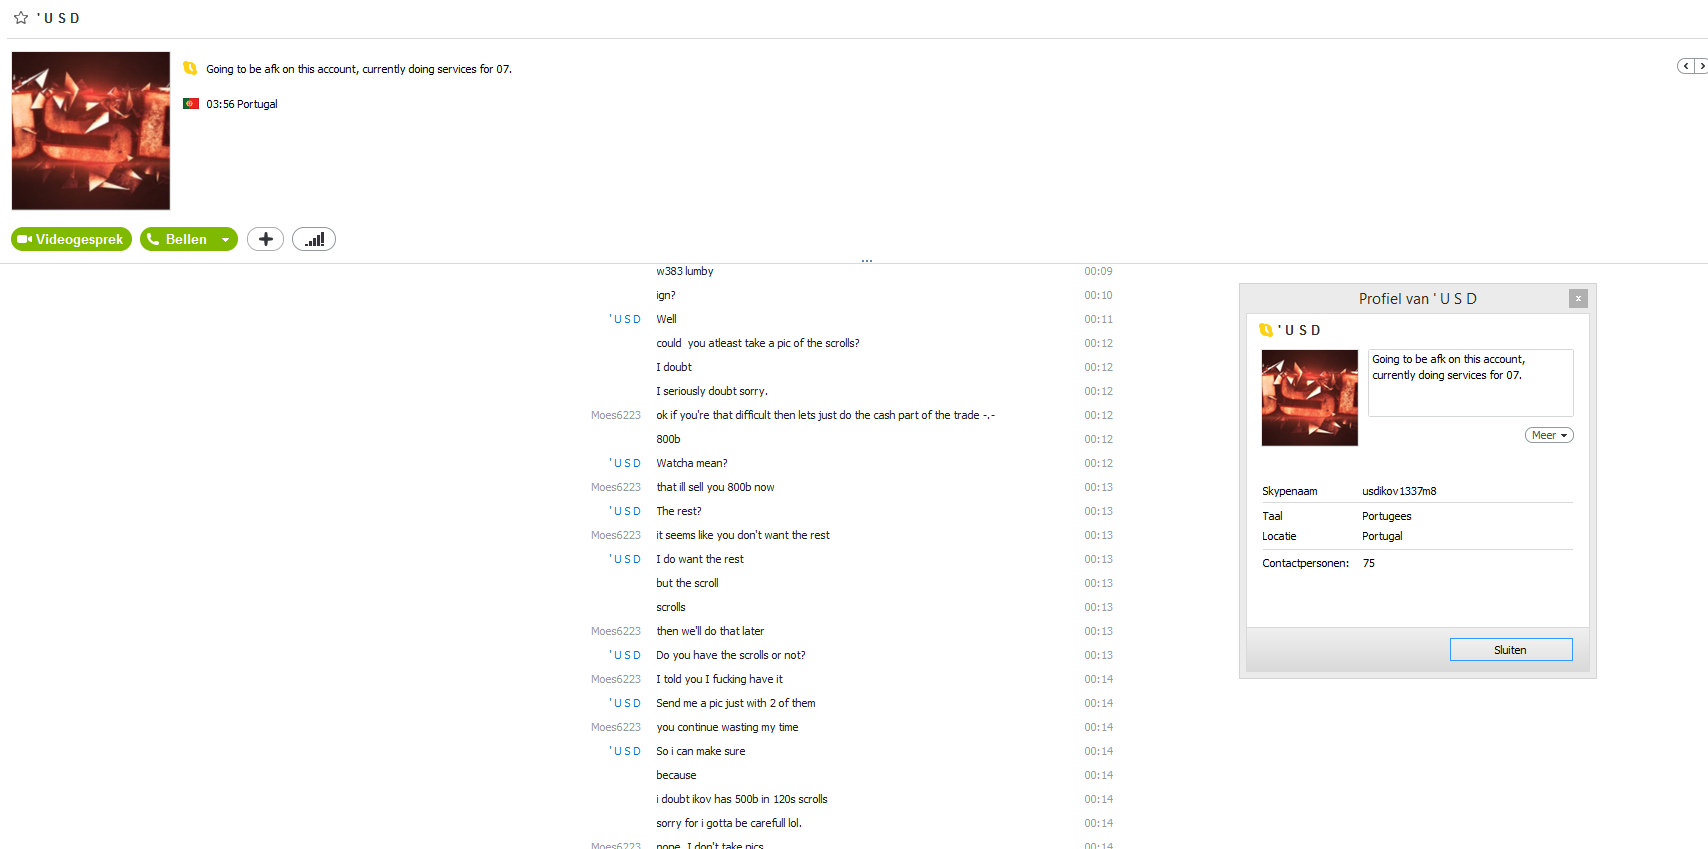The image size is (1708, 849).
Task: Click the previous arrow at top right
Action: coord(1686,66)
